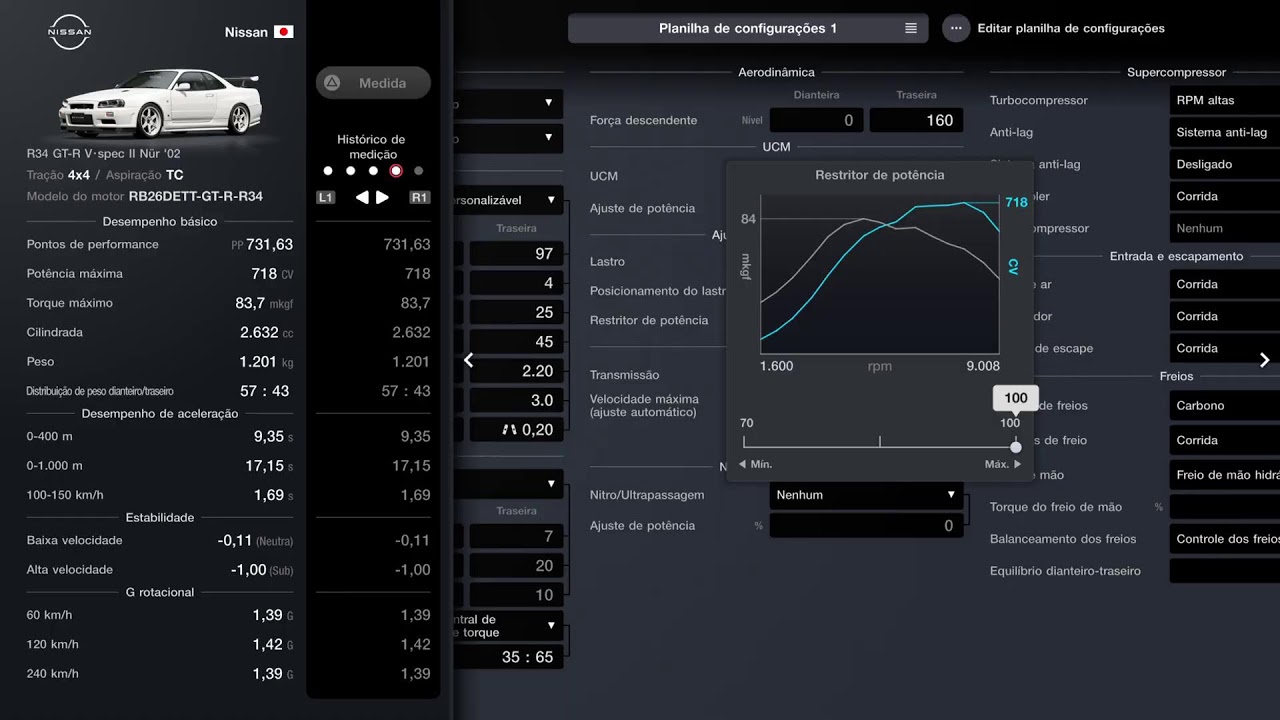This screenshot has height=720, width=1280.
Task: Open Personalizável suspension dropdown
Action: tap(508, 200)
